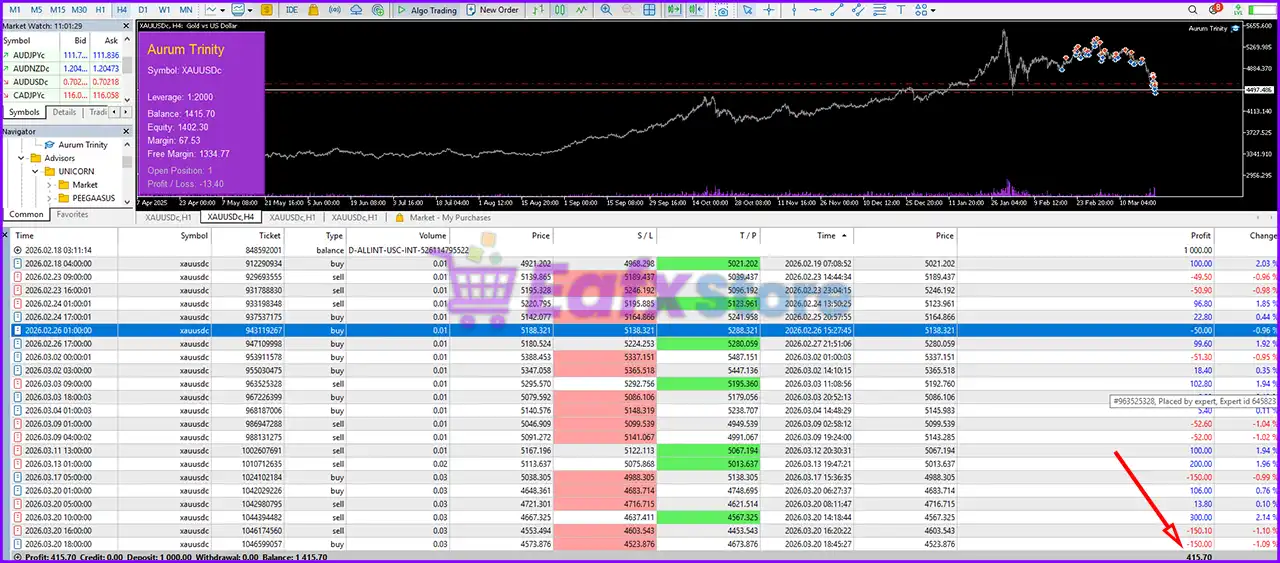This screenshot has width=1280, height=563.
Task: Switch to the Details tab in Market Watch
Action: tap(64, 113)
